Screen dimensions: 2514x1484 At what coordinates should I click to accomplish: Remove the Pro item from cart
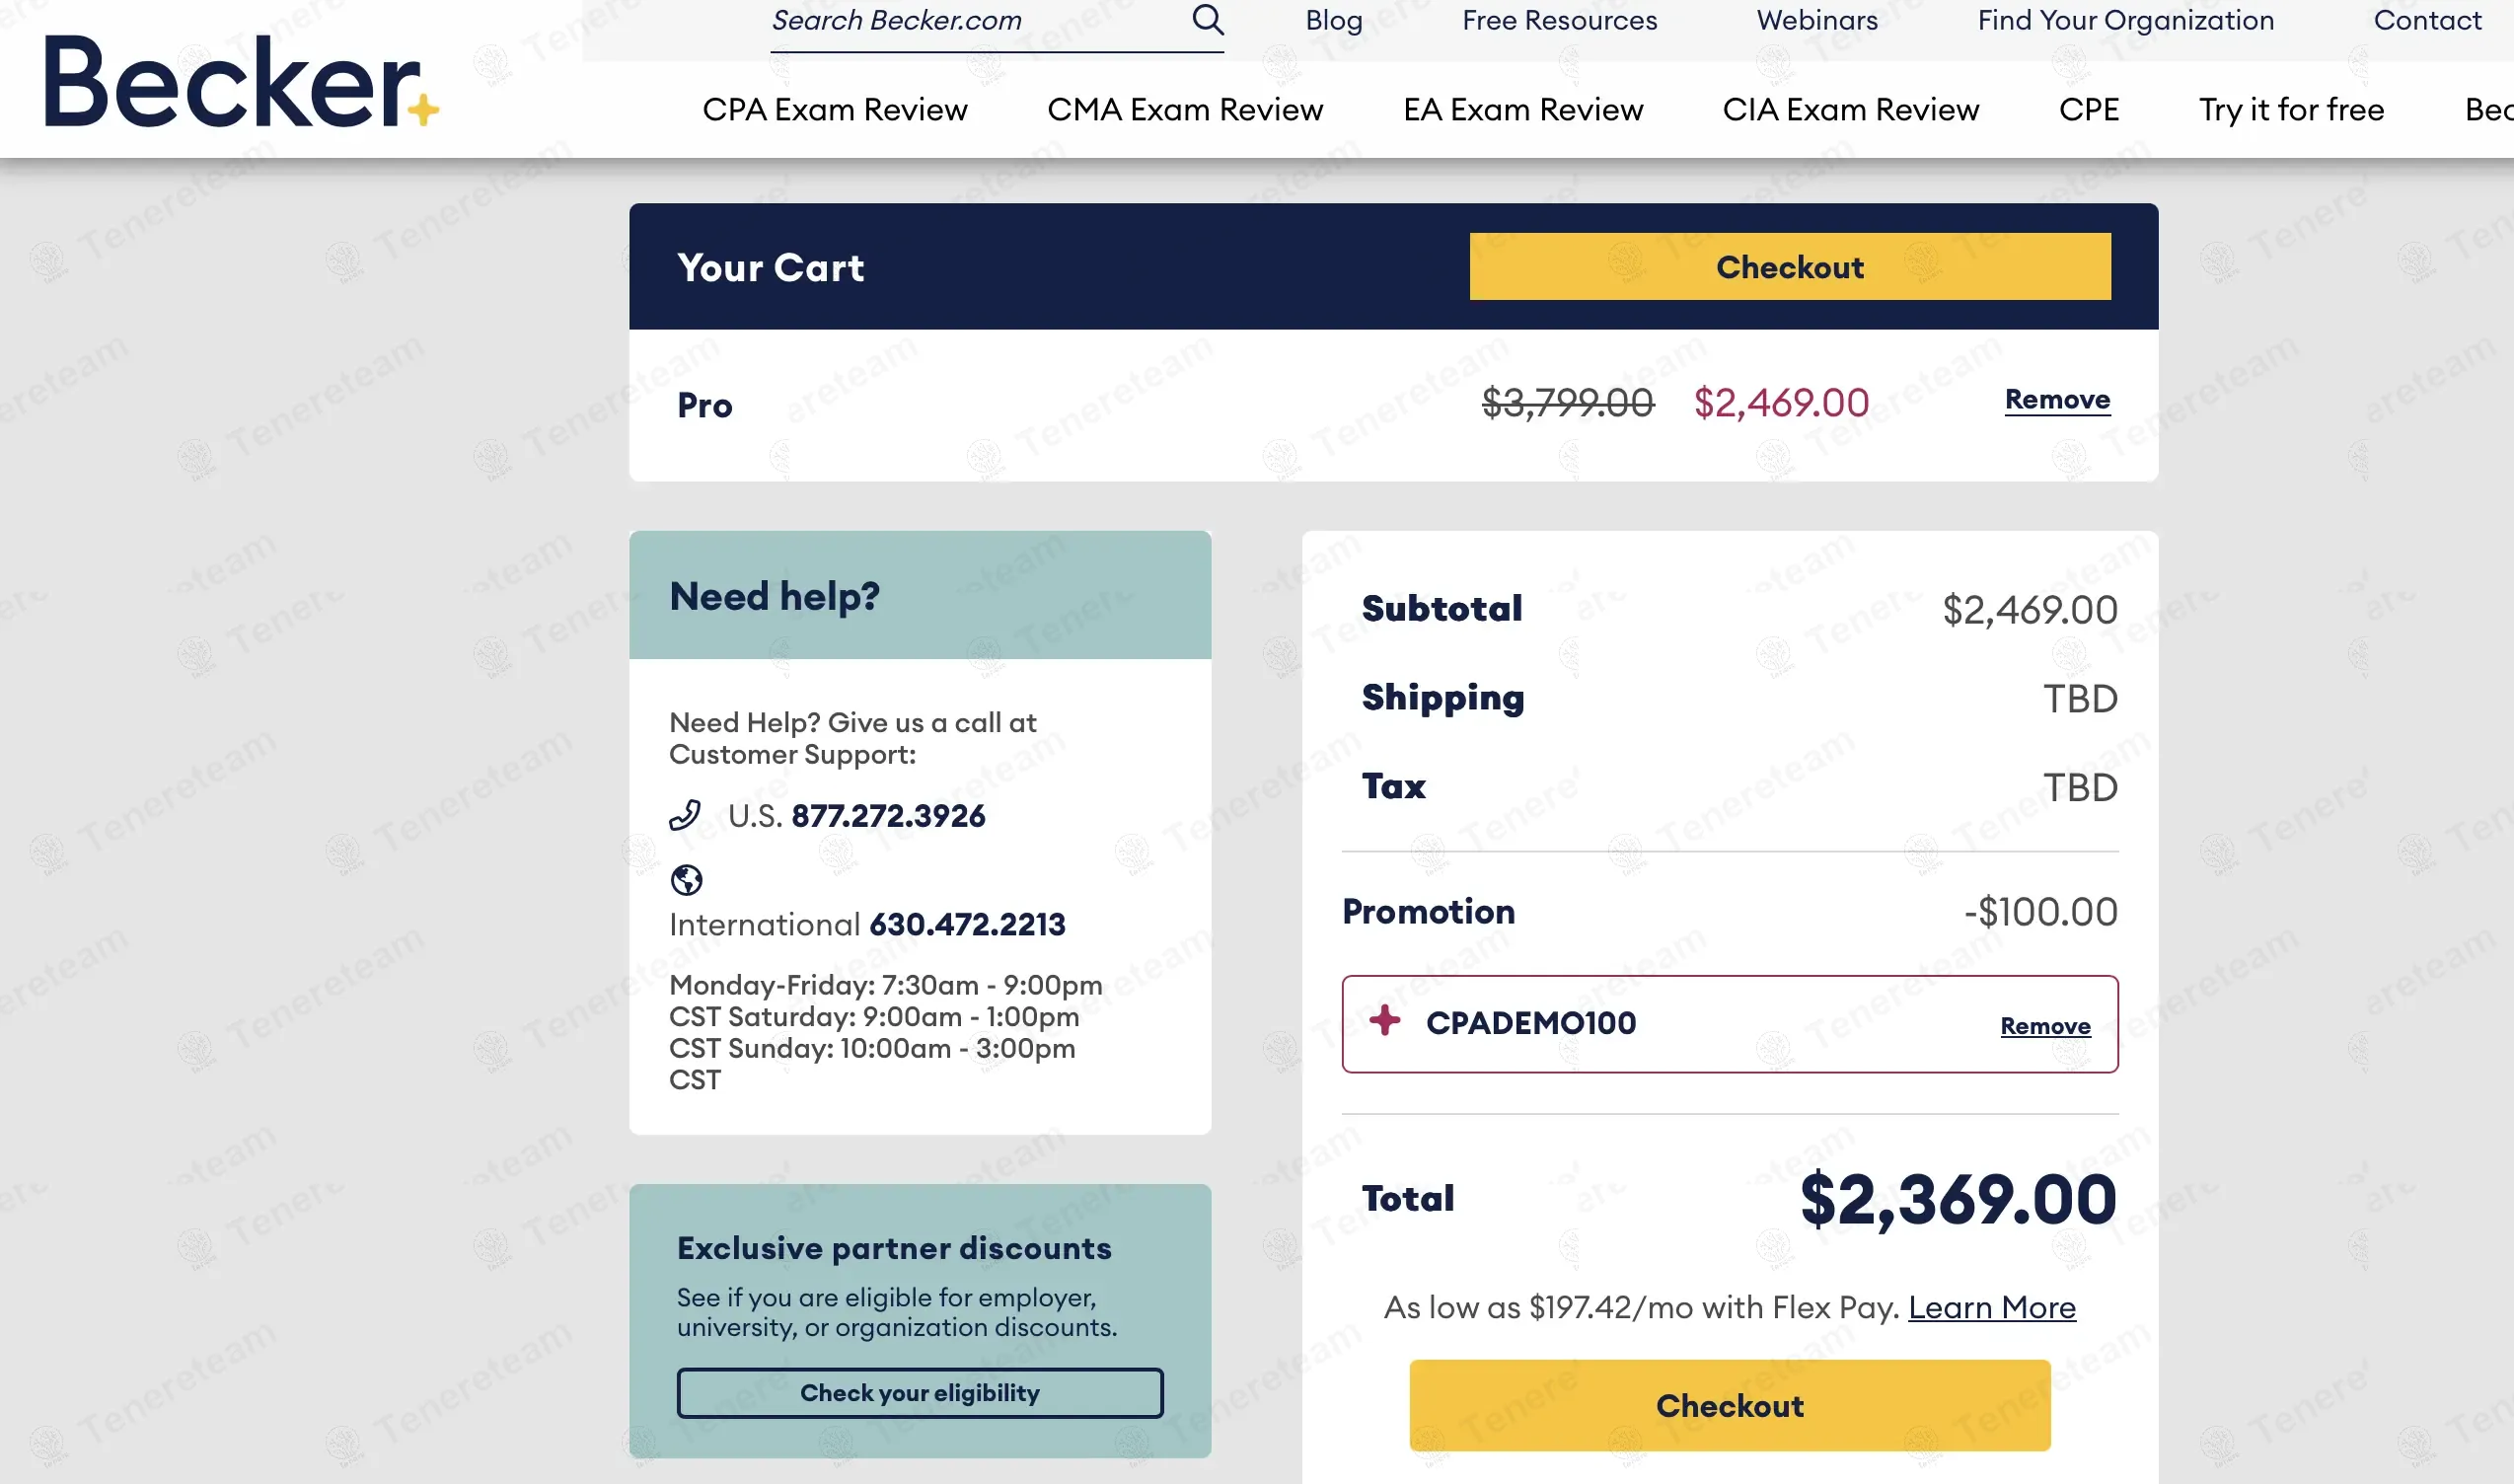[2057, 400]
